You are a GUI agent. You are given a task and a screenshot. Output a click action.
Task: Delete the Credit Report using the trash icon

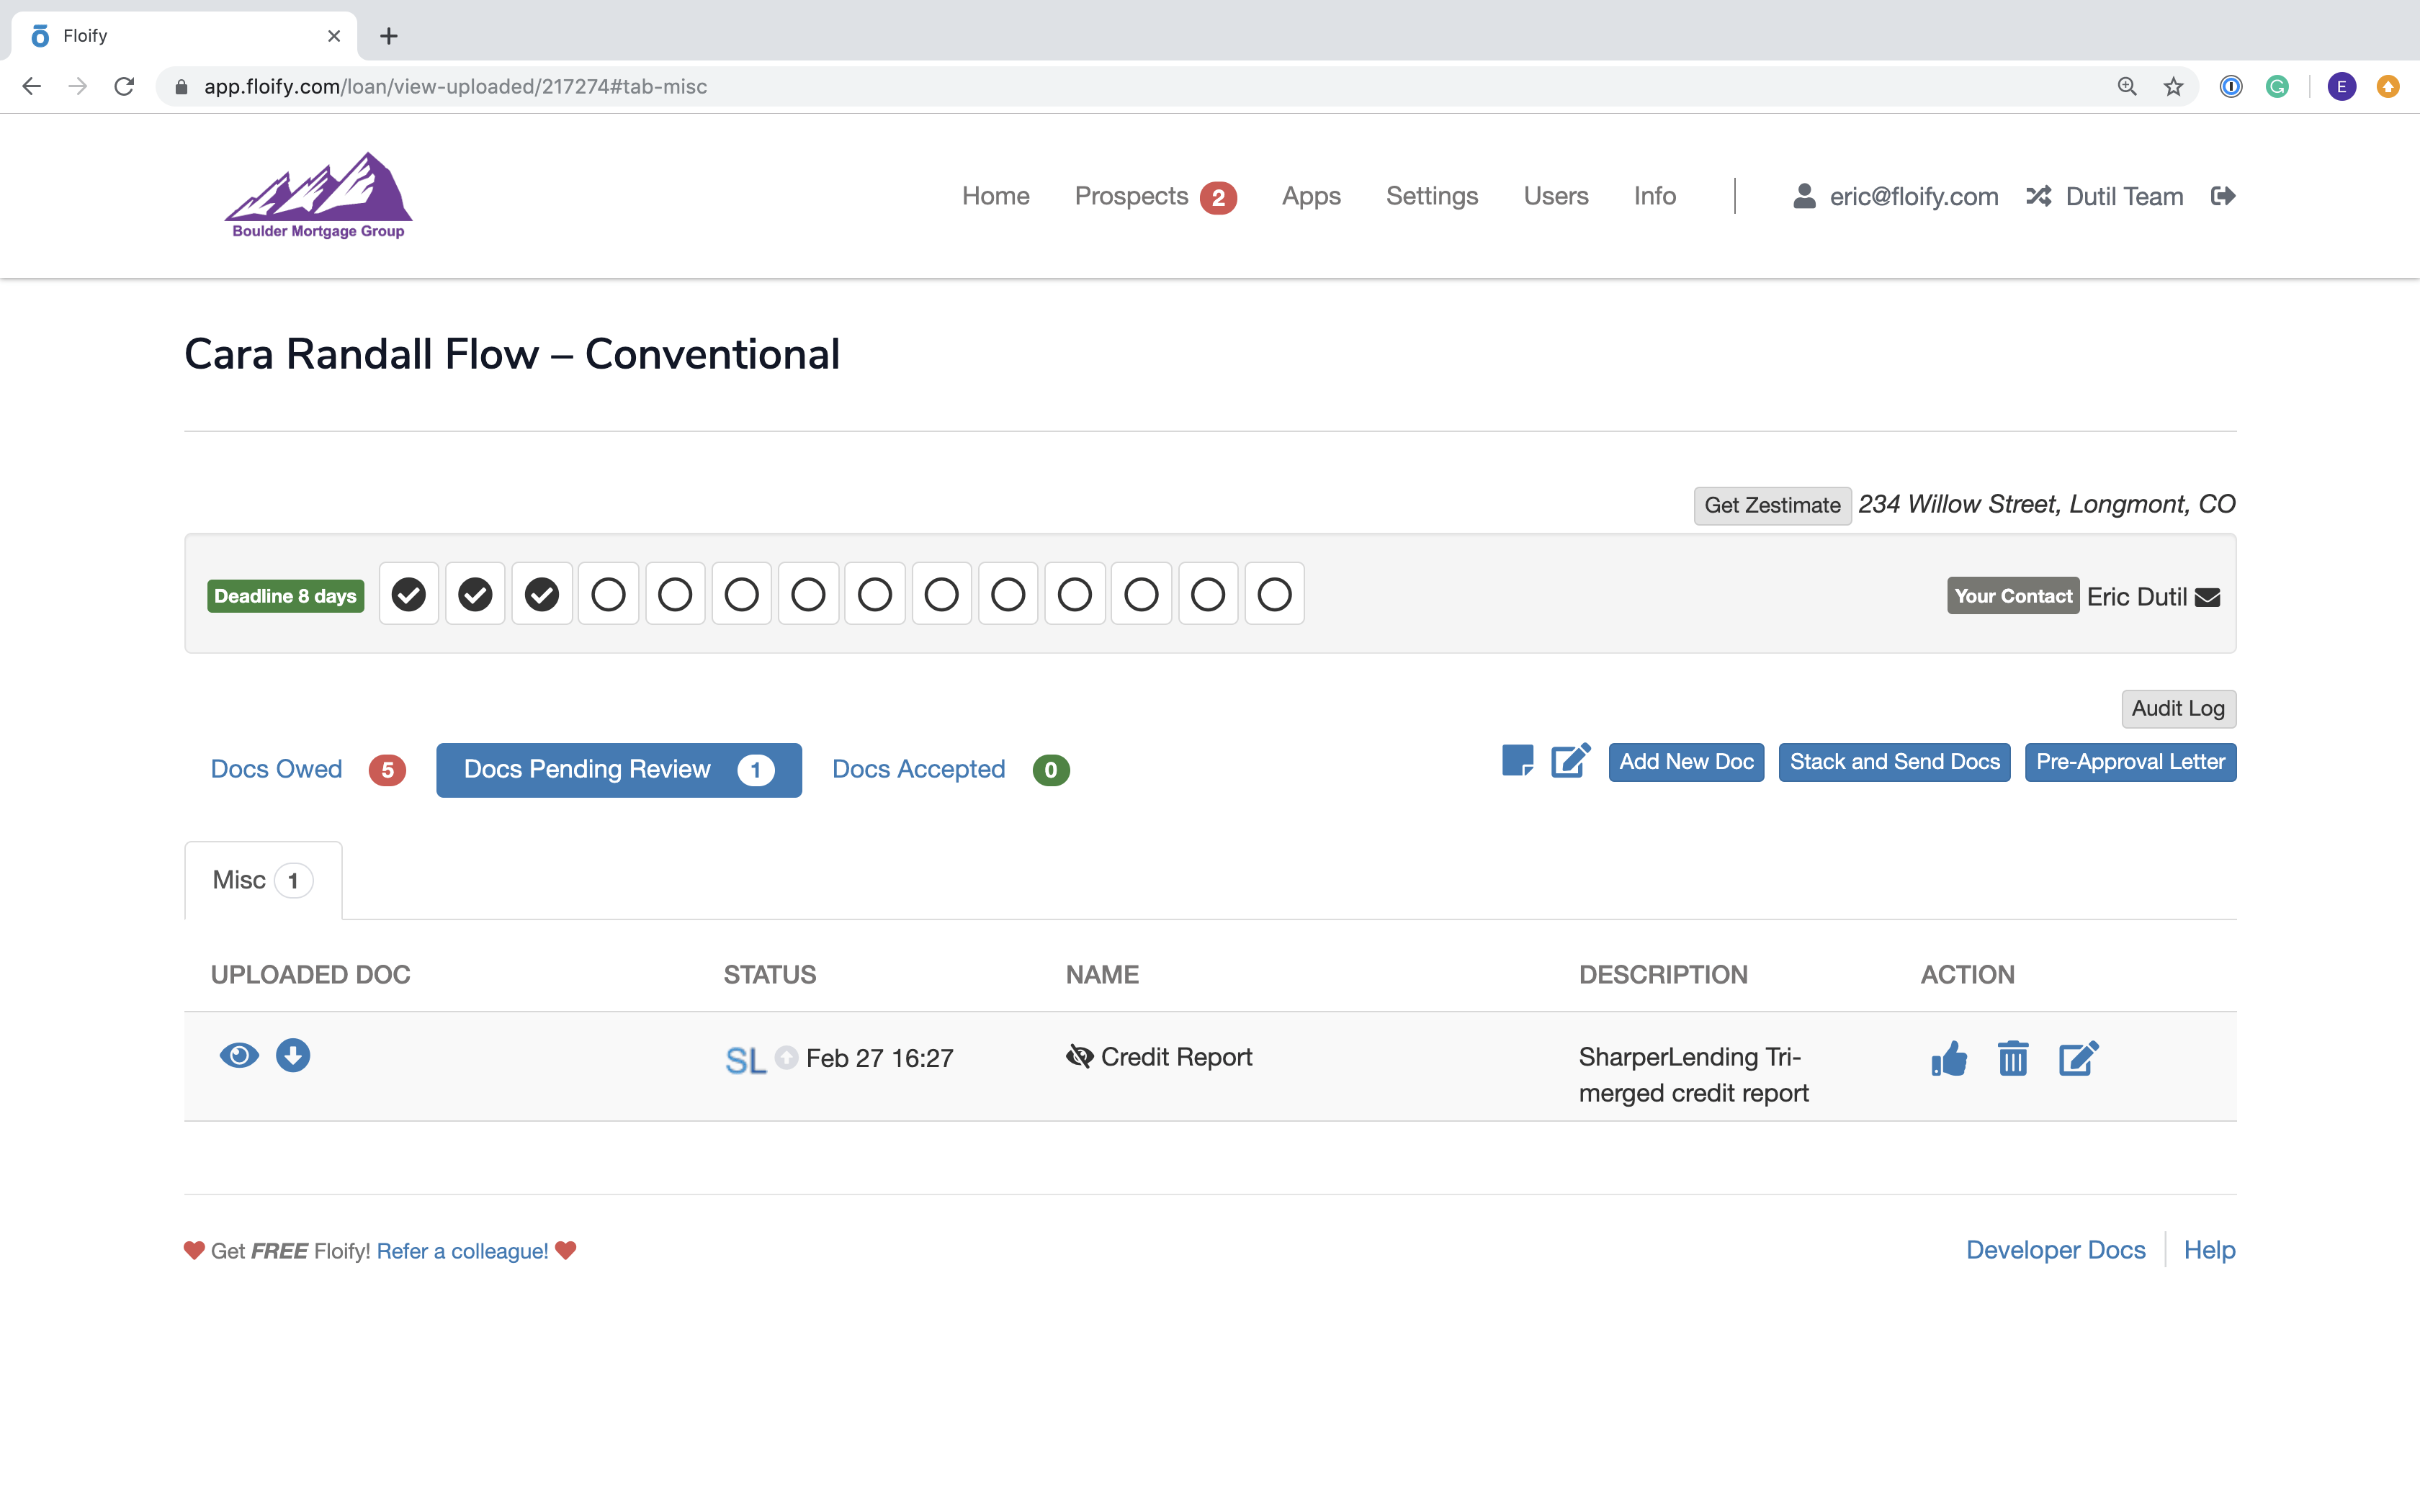click(2013, 1058)
